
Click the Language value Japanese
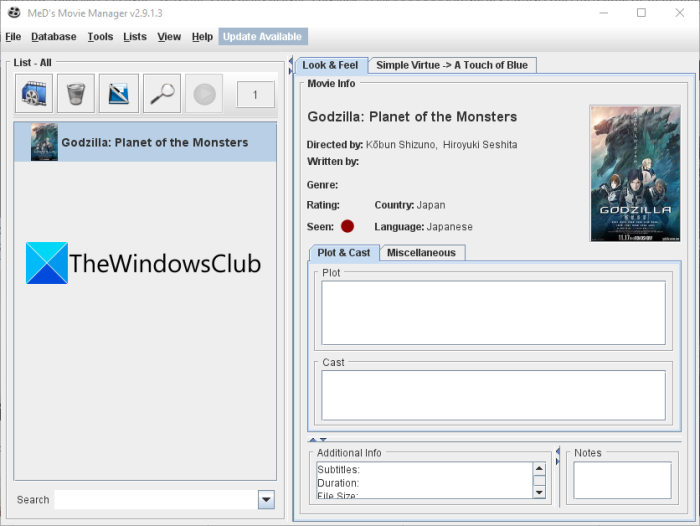click(x=449, y=227)
